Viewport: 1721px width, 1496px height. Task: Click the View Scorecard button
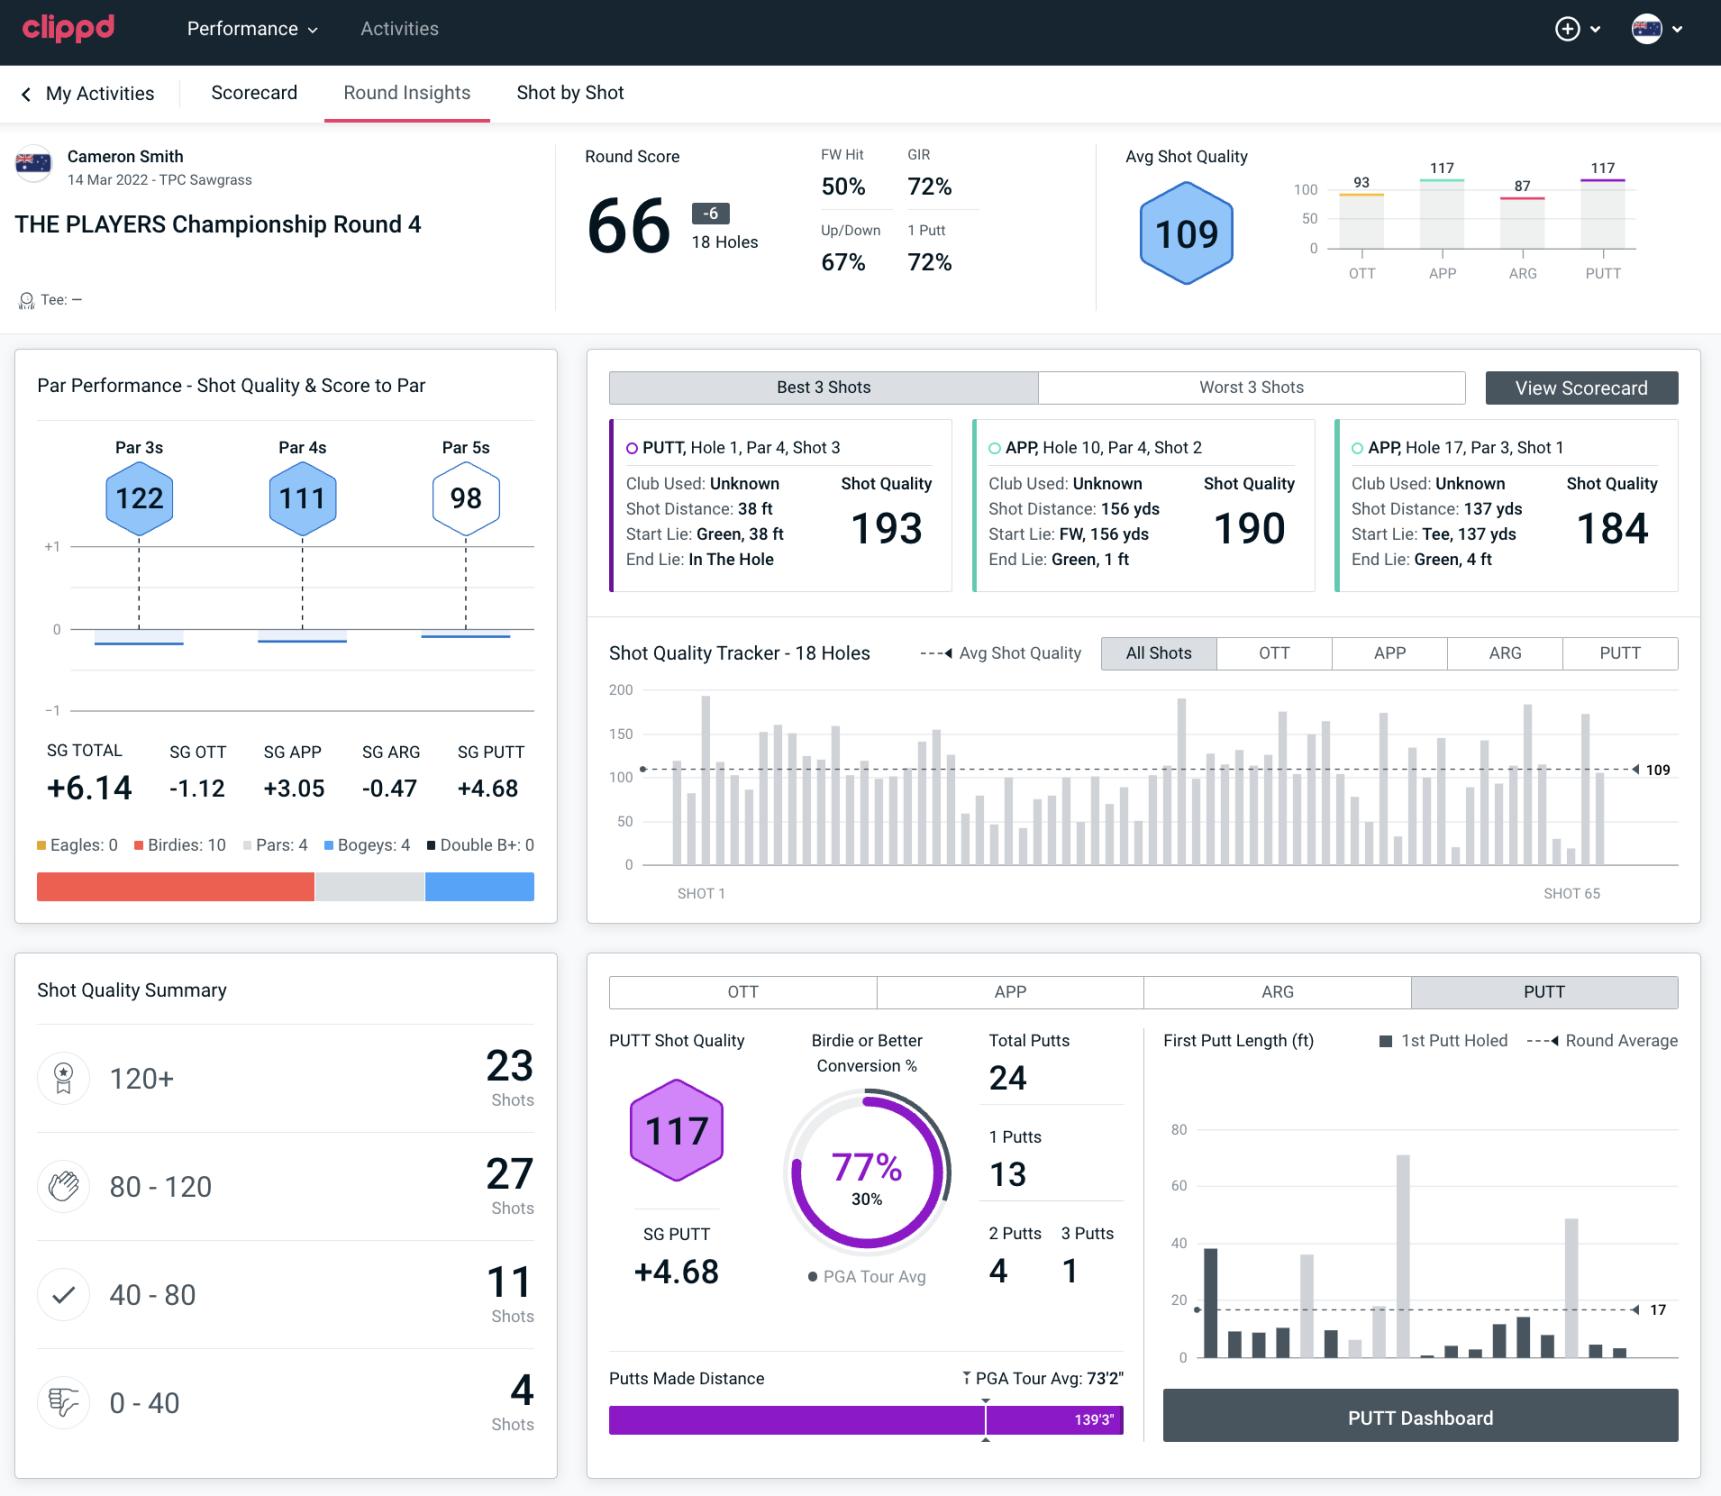[1580, 388]
